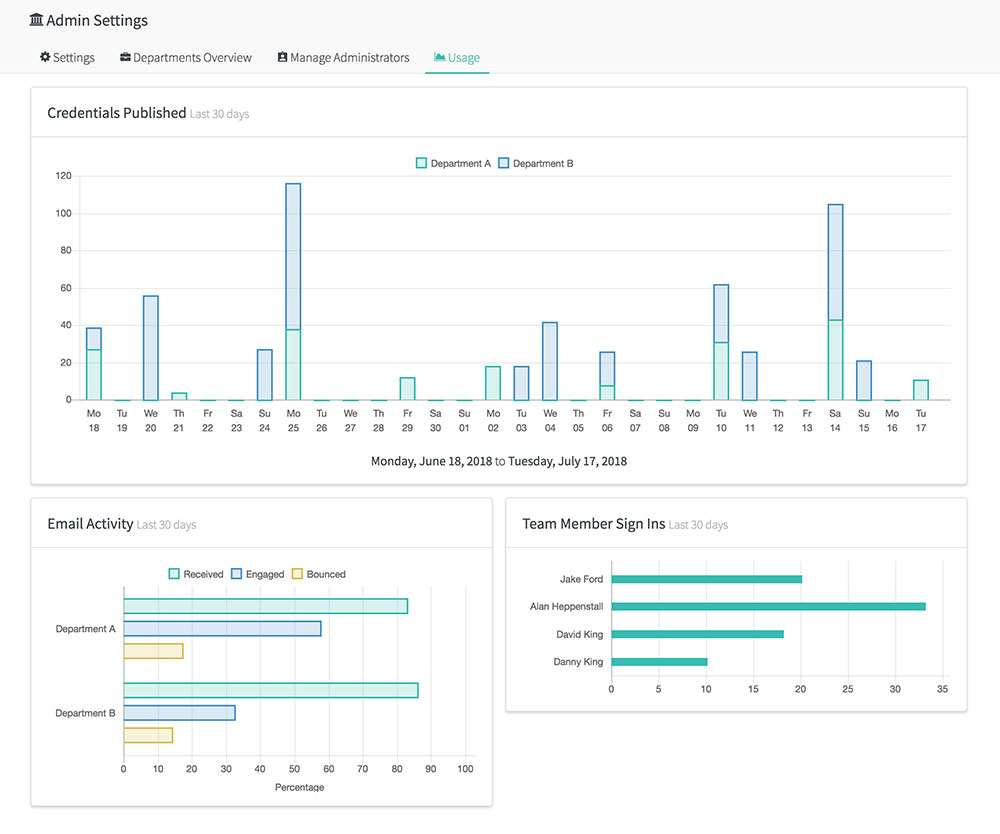The height and width of the screenshot is (834, 1000).
Task: Click Jake Ford's sign-in bar
Action: [706, 579]
